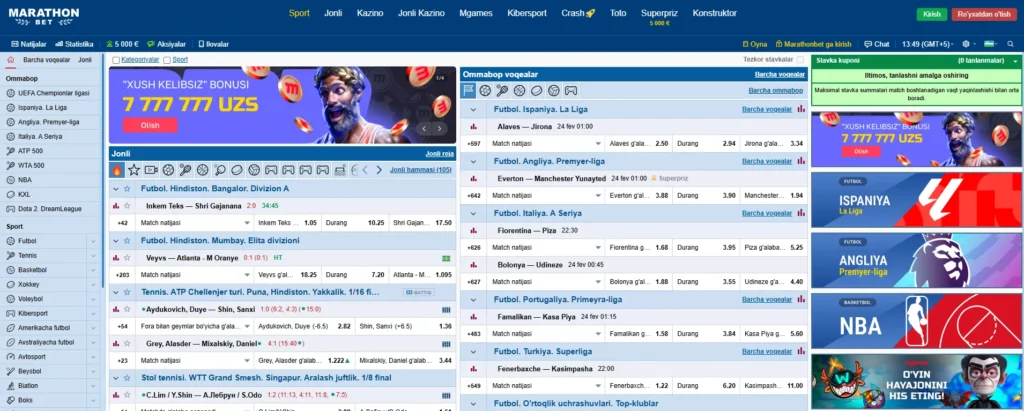Screen dimensions: 1024x411
Task: Click Olish on the main bonus banner
Action: [x=150, y=125]
